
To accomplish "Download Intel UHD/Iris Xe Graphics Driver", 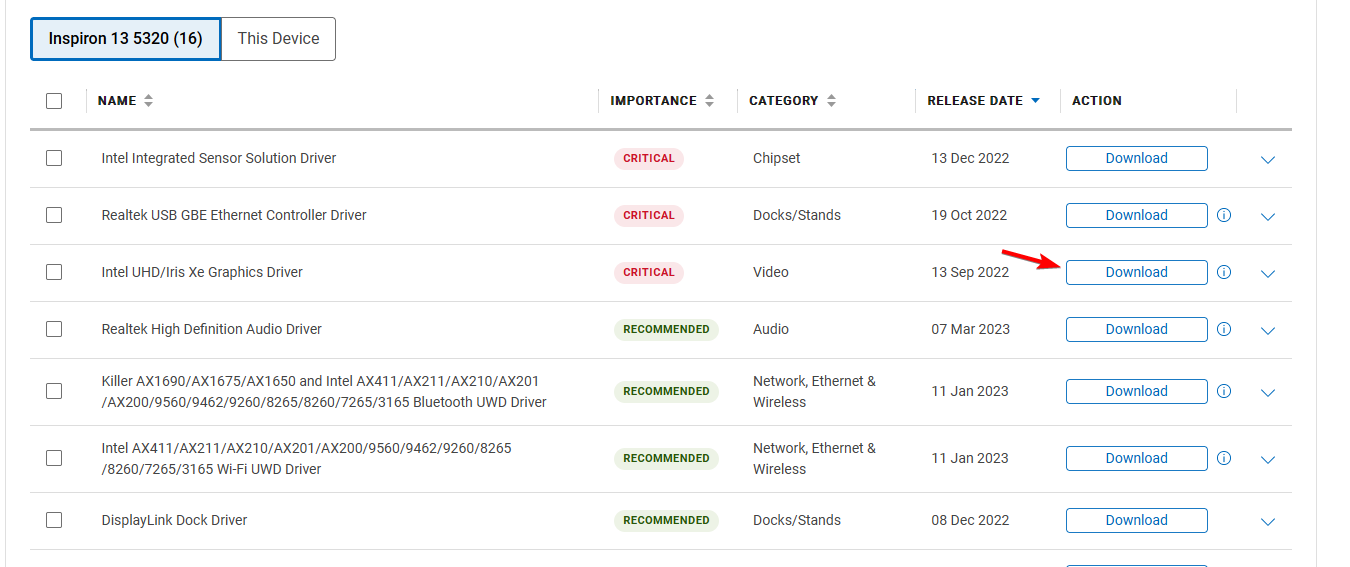I will tap(1136, 272).
